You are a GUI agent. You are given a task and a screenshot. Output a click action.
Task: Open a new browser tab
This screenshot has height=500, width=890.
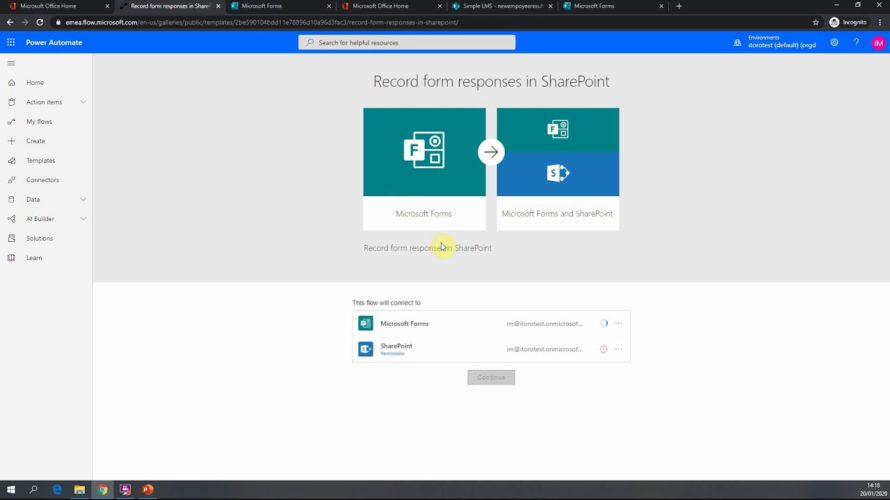click(x=679, y=6)
